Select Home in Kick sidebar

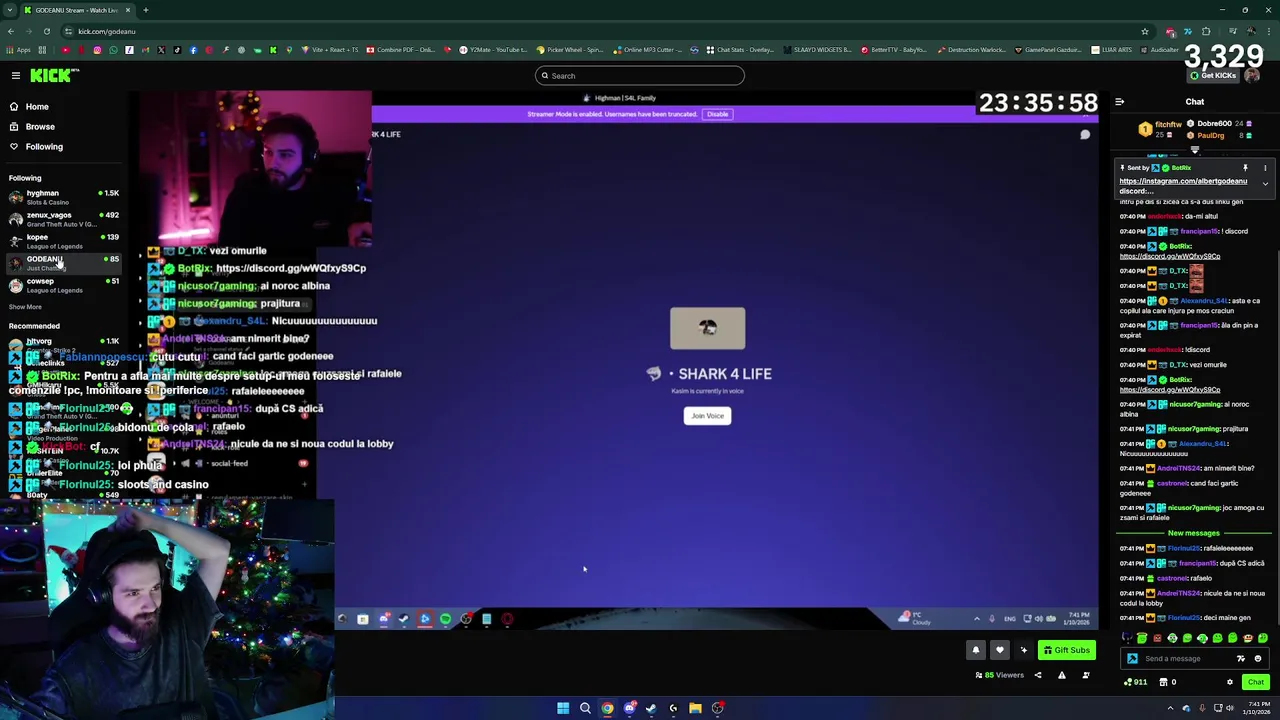(37, 106)
